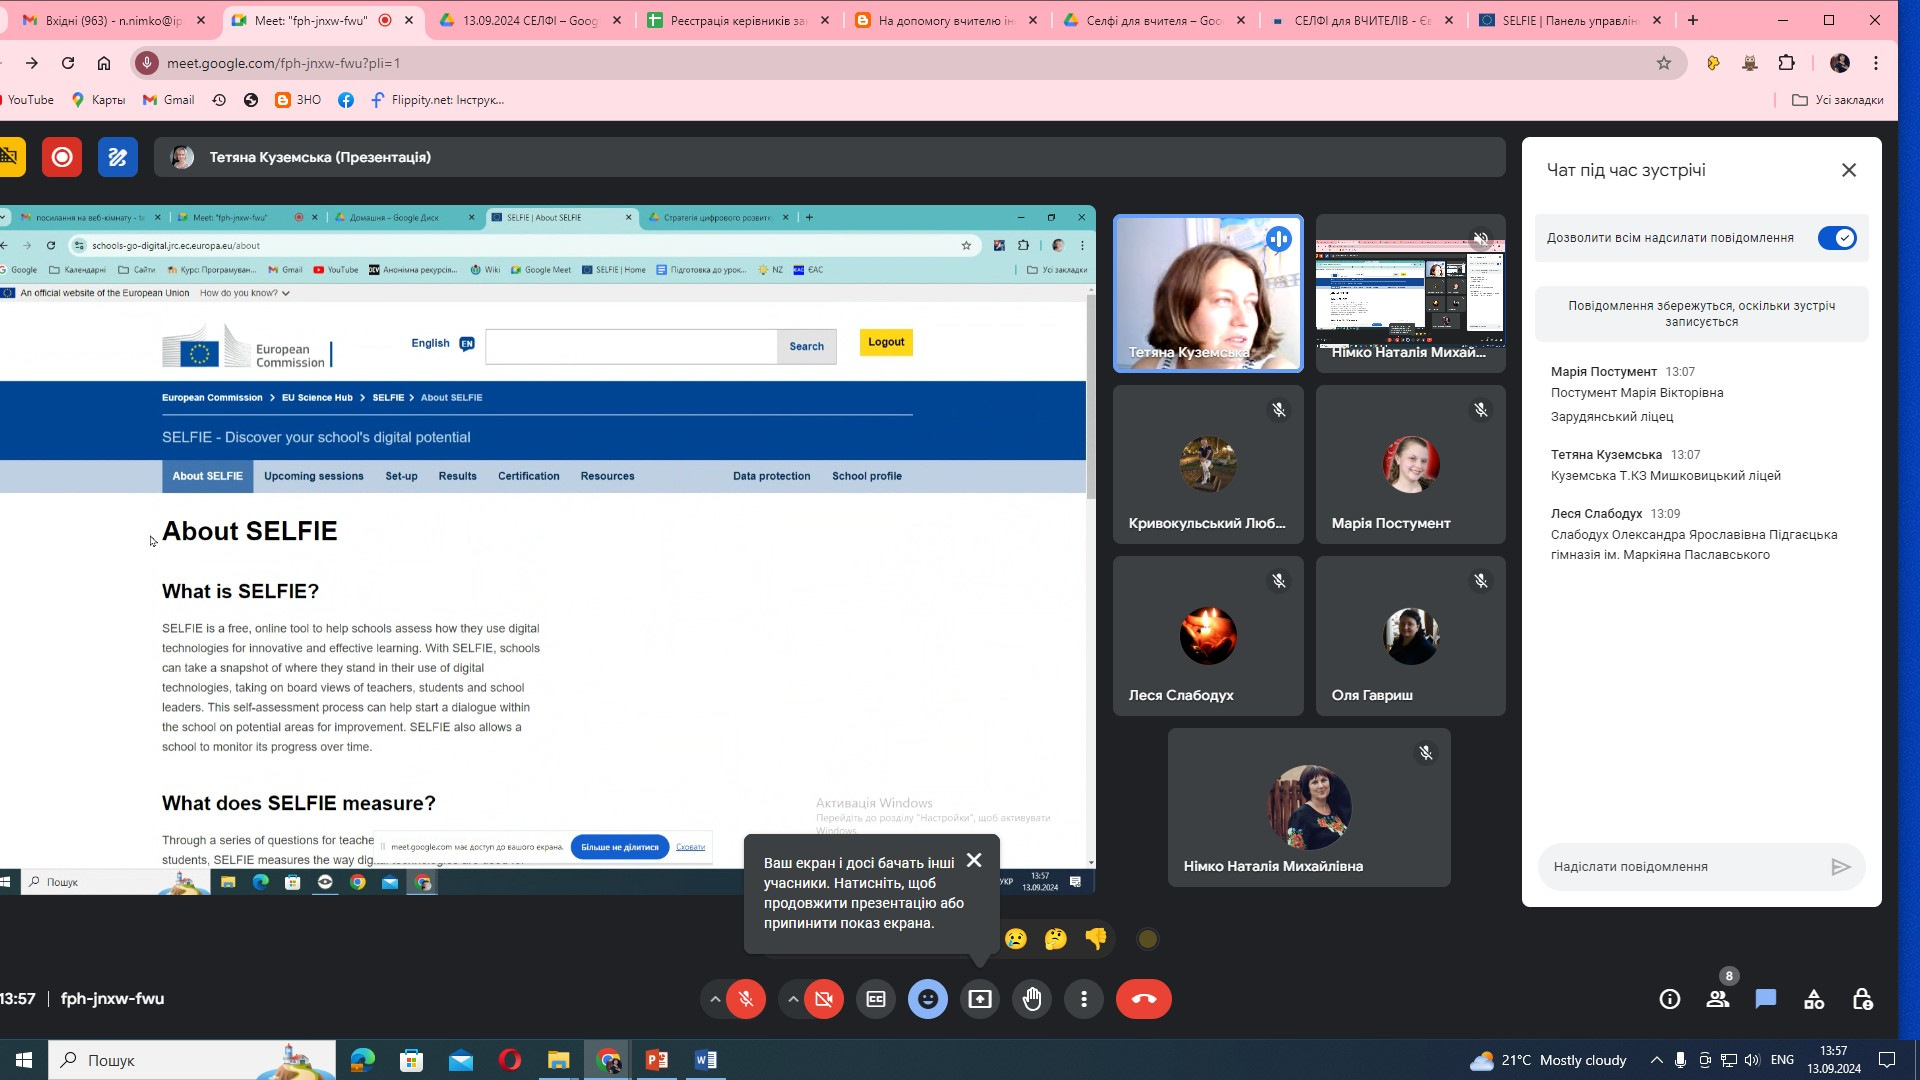
Task: Open Усі закладки folder
Action: pos(1838,100)
